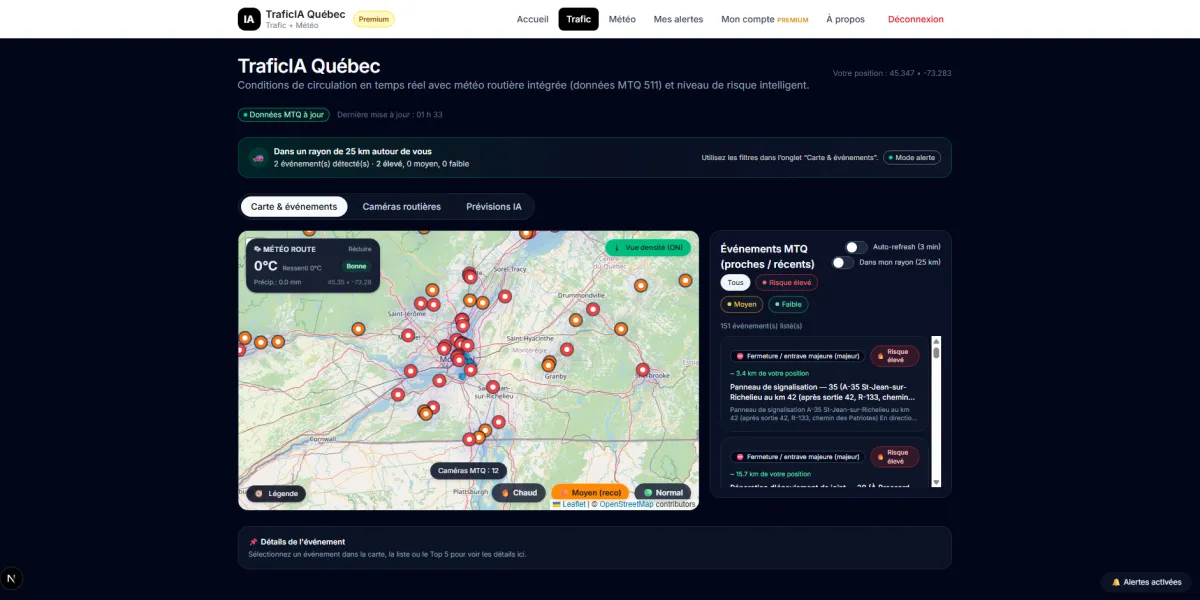Open the Trafic nav item
Screen dimensions: 1200x600
[x=578, y=19]
